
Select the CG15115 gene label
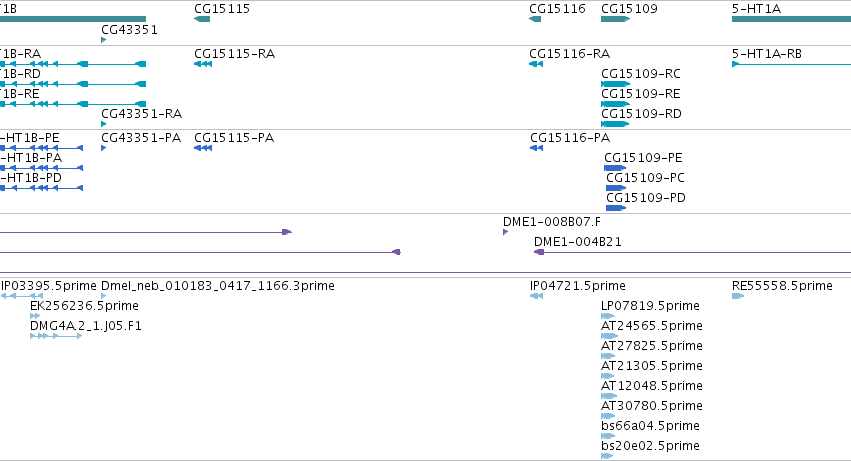(222, 9)
